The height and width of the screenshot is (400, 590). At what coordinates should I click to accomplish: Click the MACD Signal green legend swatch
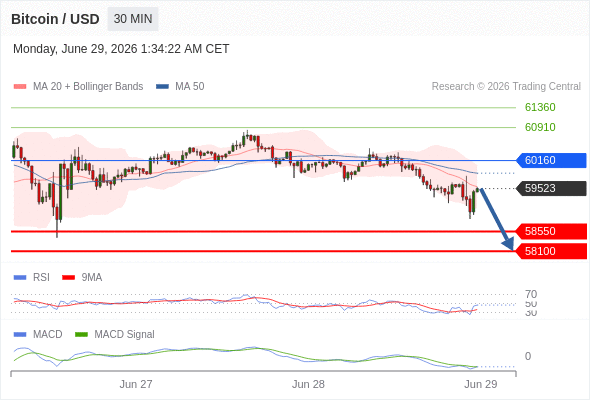coord(81,335)
